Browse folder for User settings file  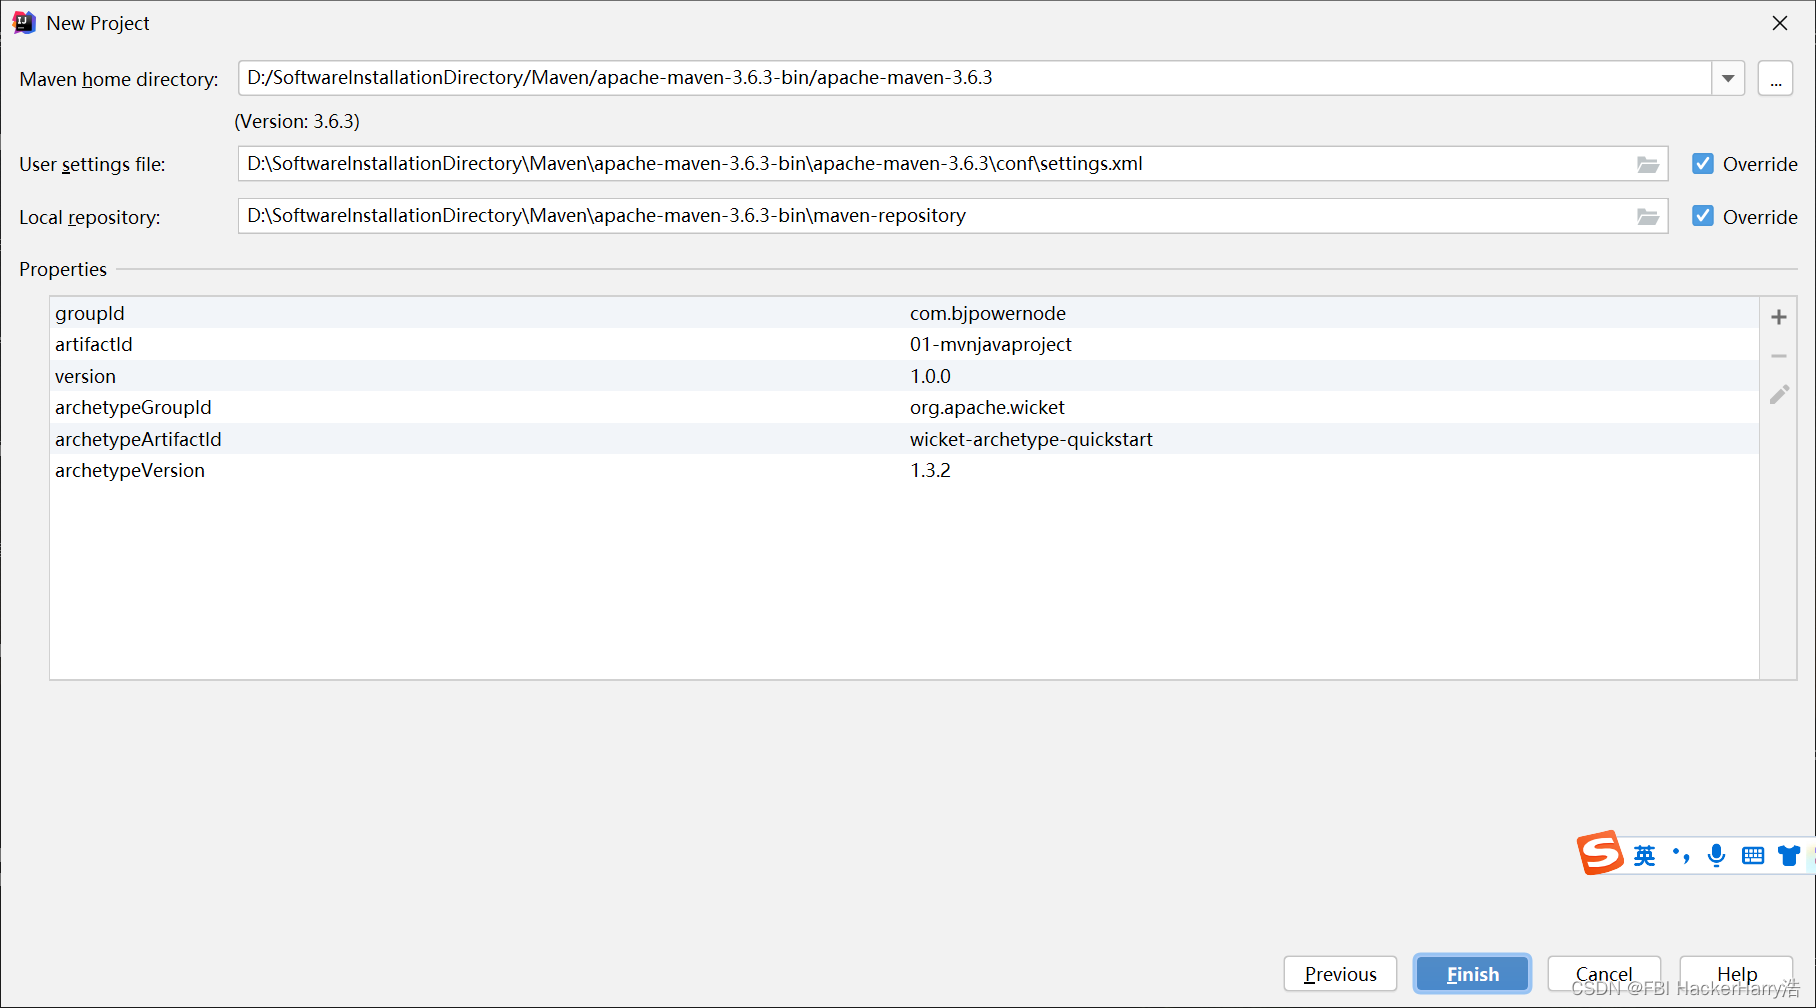(1647, 164)
